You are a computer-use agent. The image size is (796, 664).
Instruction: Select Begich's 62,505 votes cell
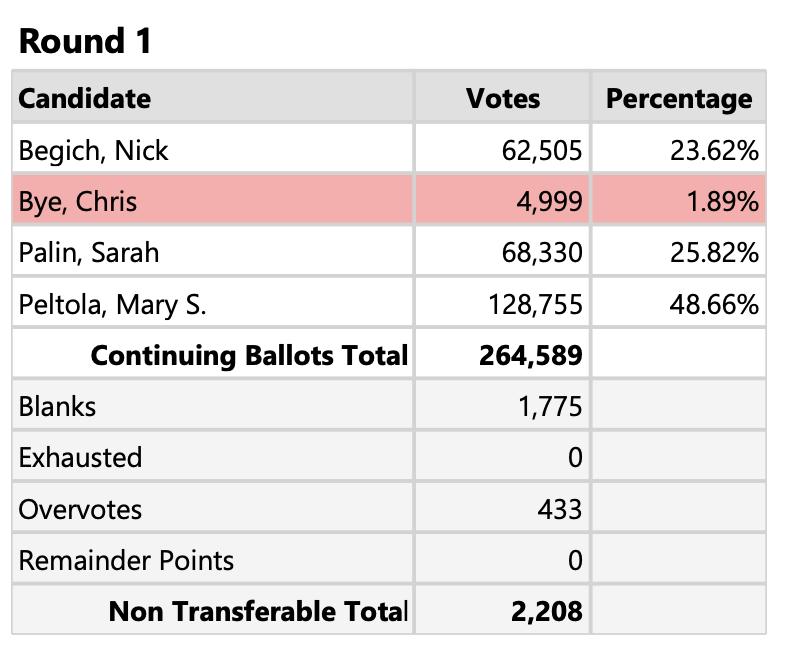click(541, 151)
